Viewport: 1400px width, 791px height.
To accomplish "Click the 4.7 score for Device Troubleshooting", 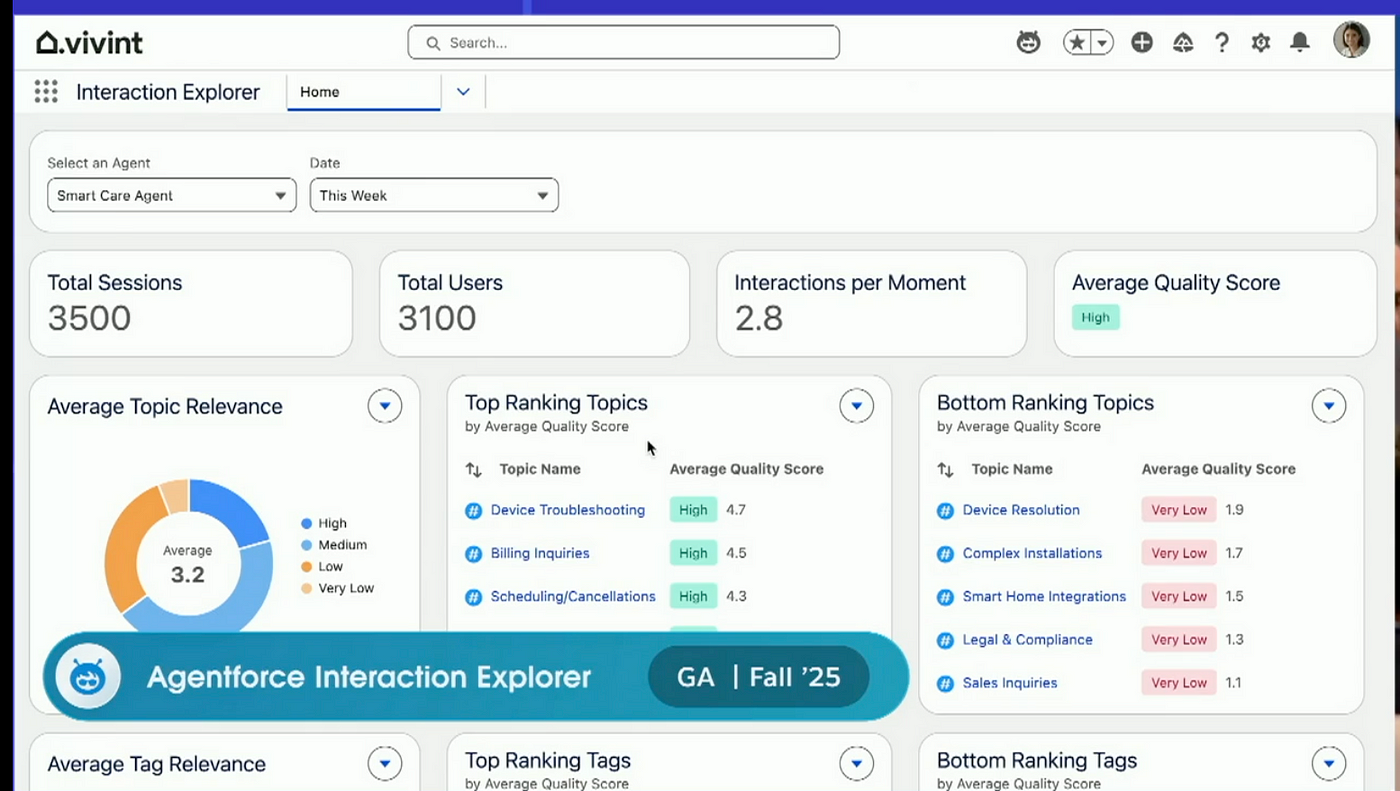I will [x=736, y=510].
